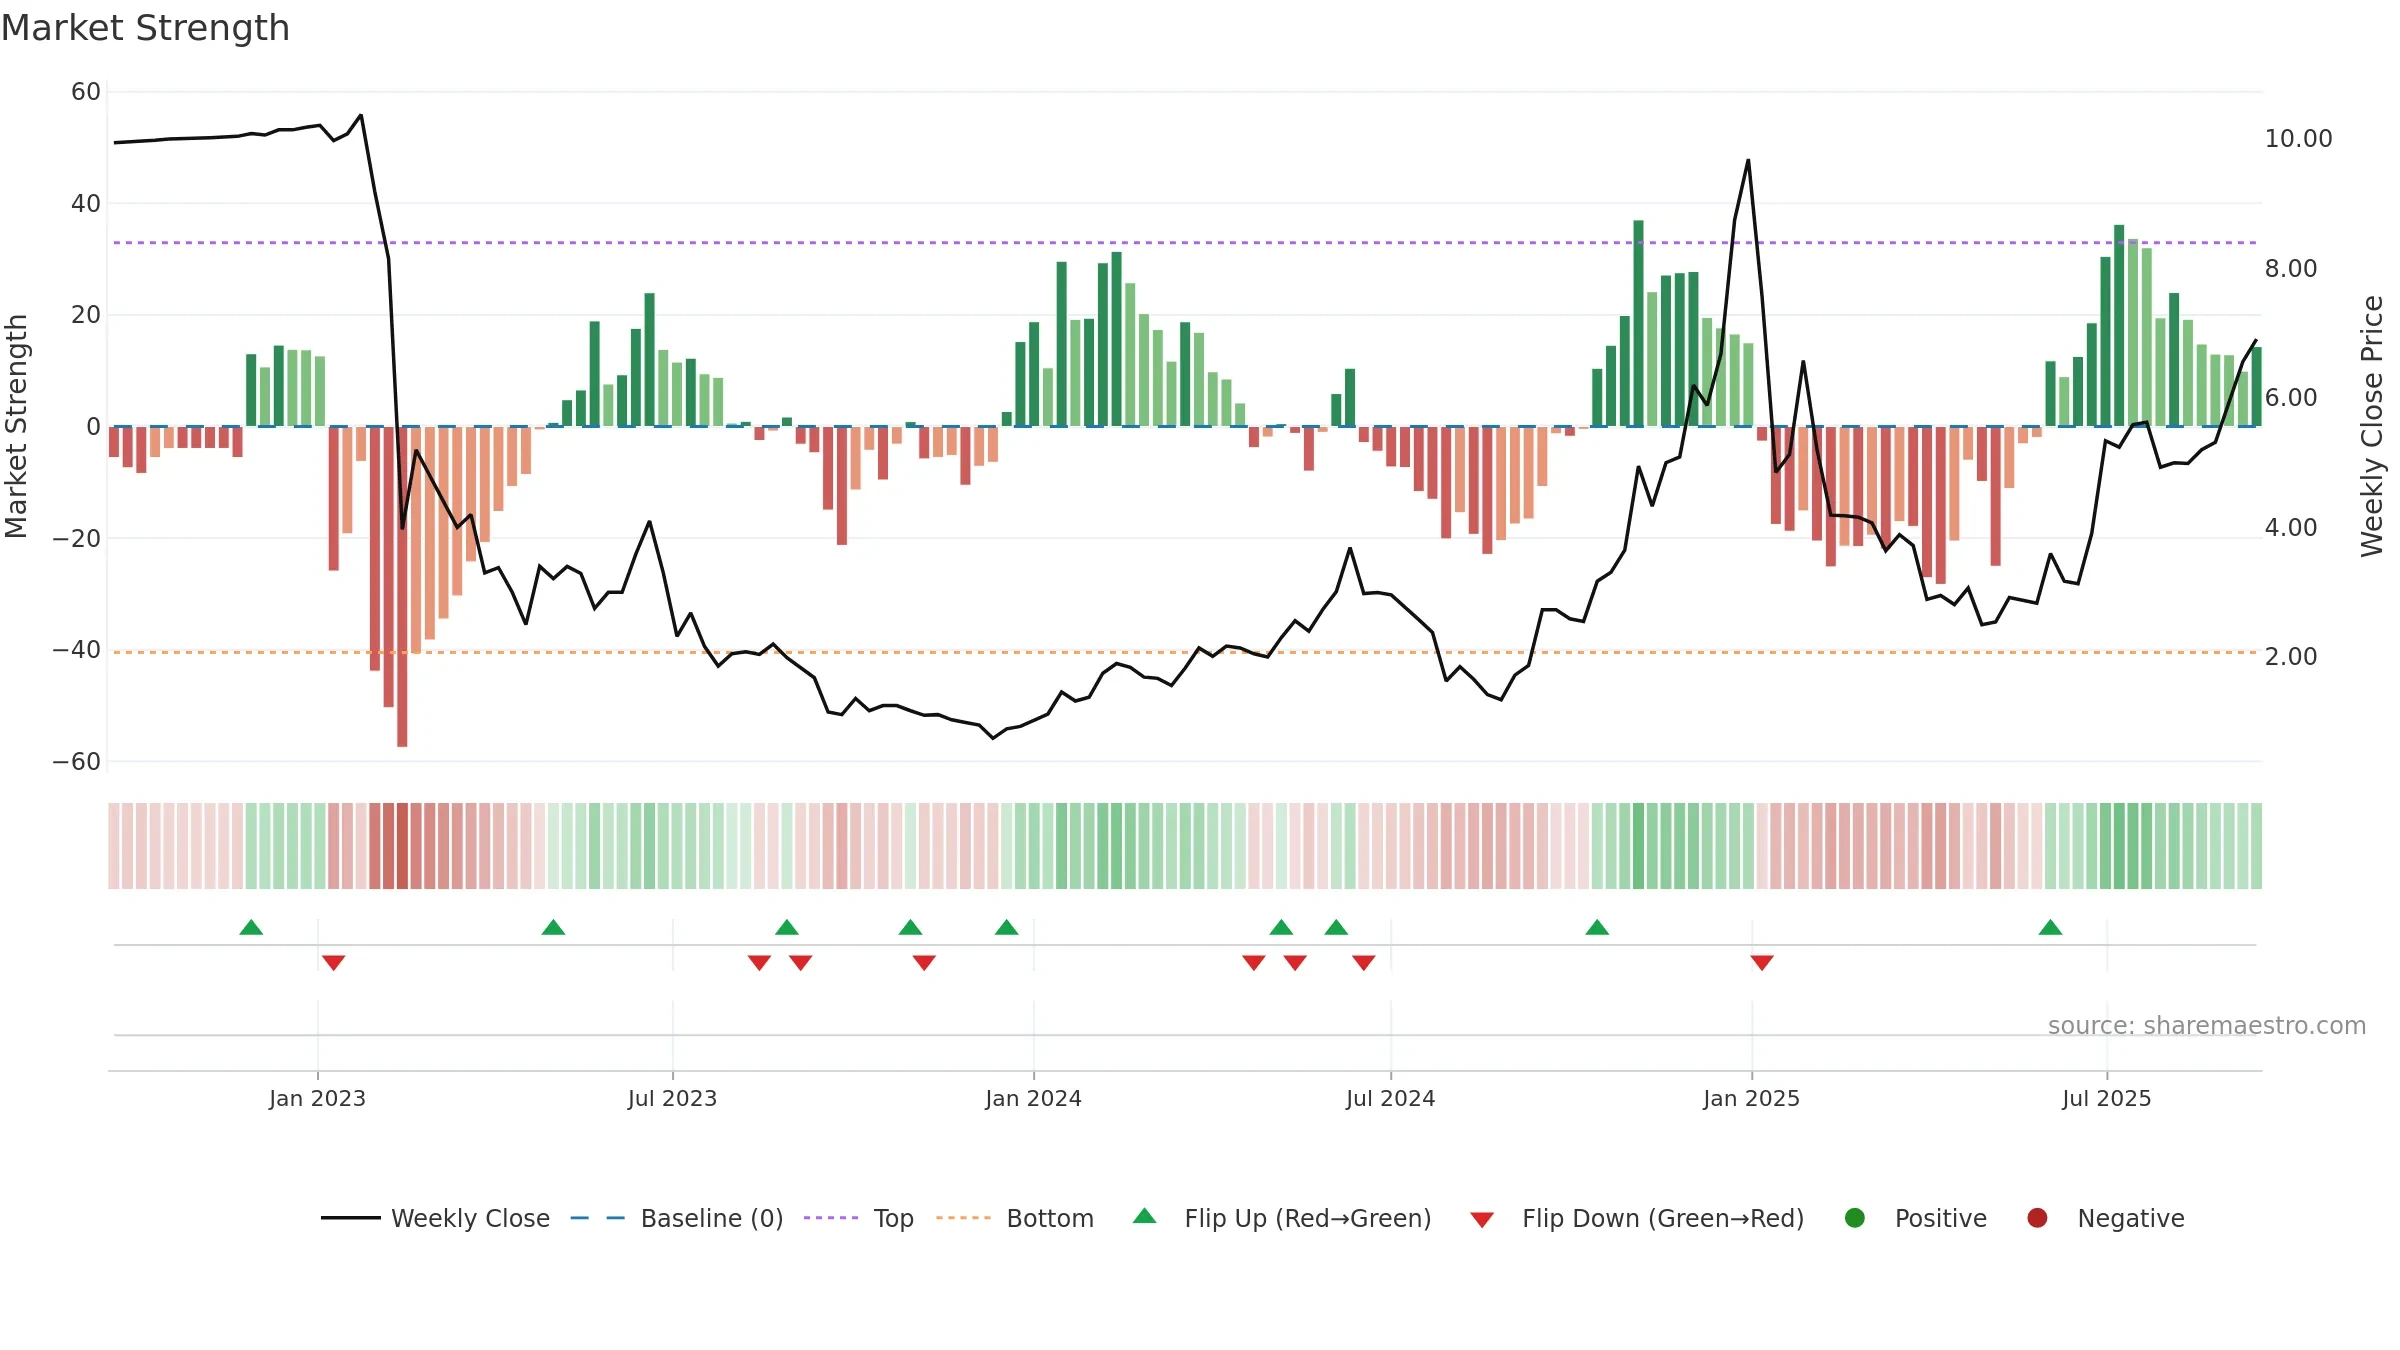Select the Flip Up marker immediately before Jan 2024

click(x=1007, y=927)
